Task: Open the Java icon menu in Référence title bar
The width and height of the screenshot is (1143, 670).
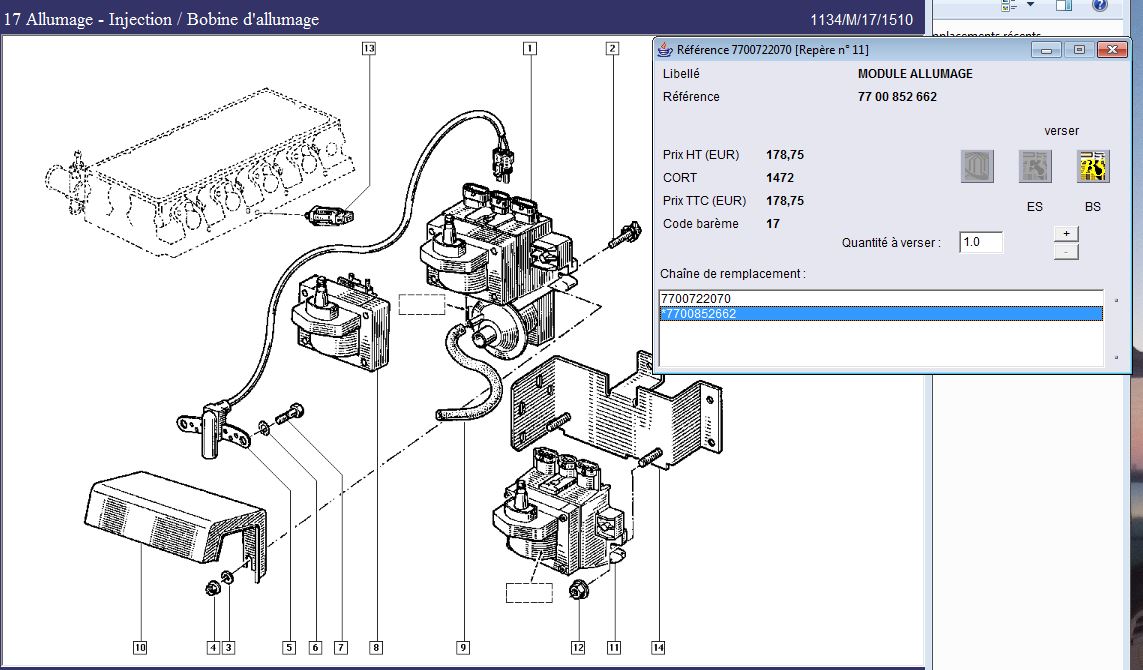Action: point(665,50)
